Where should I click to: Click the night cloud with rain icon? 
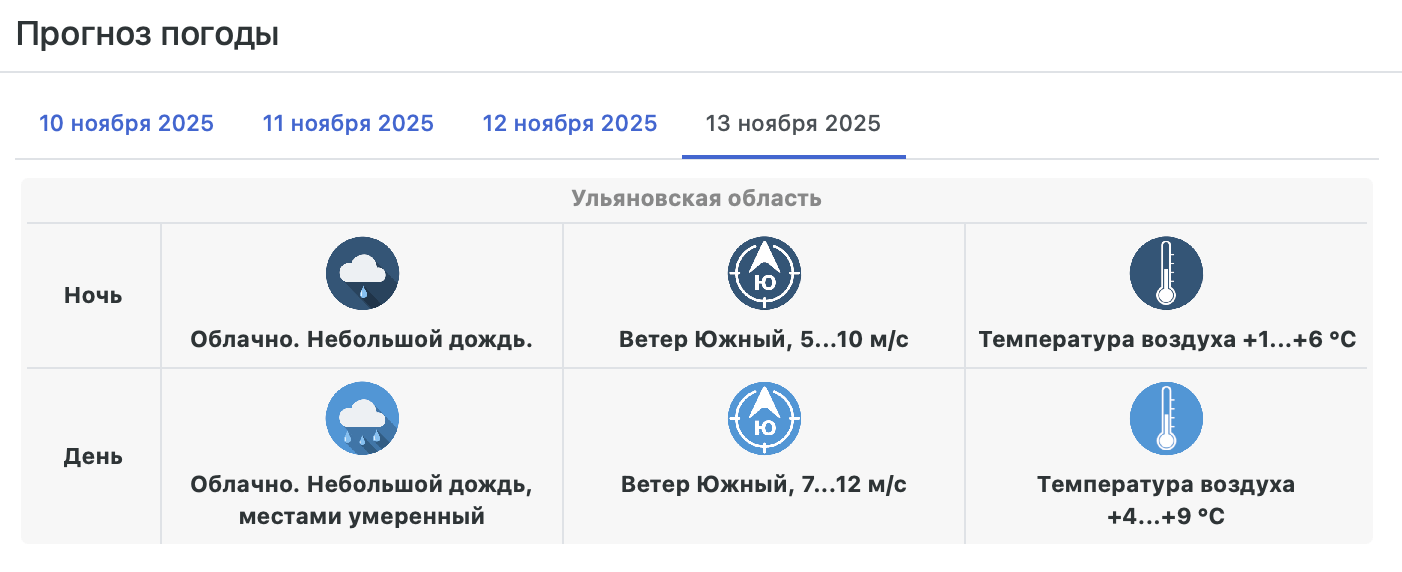tap(362, 274)
